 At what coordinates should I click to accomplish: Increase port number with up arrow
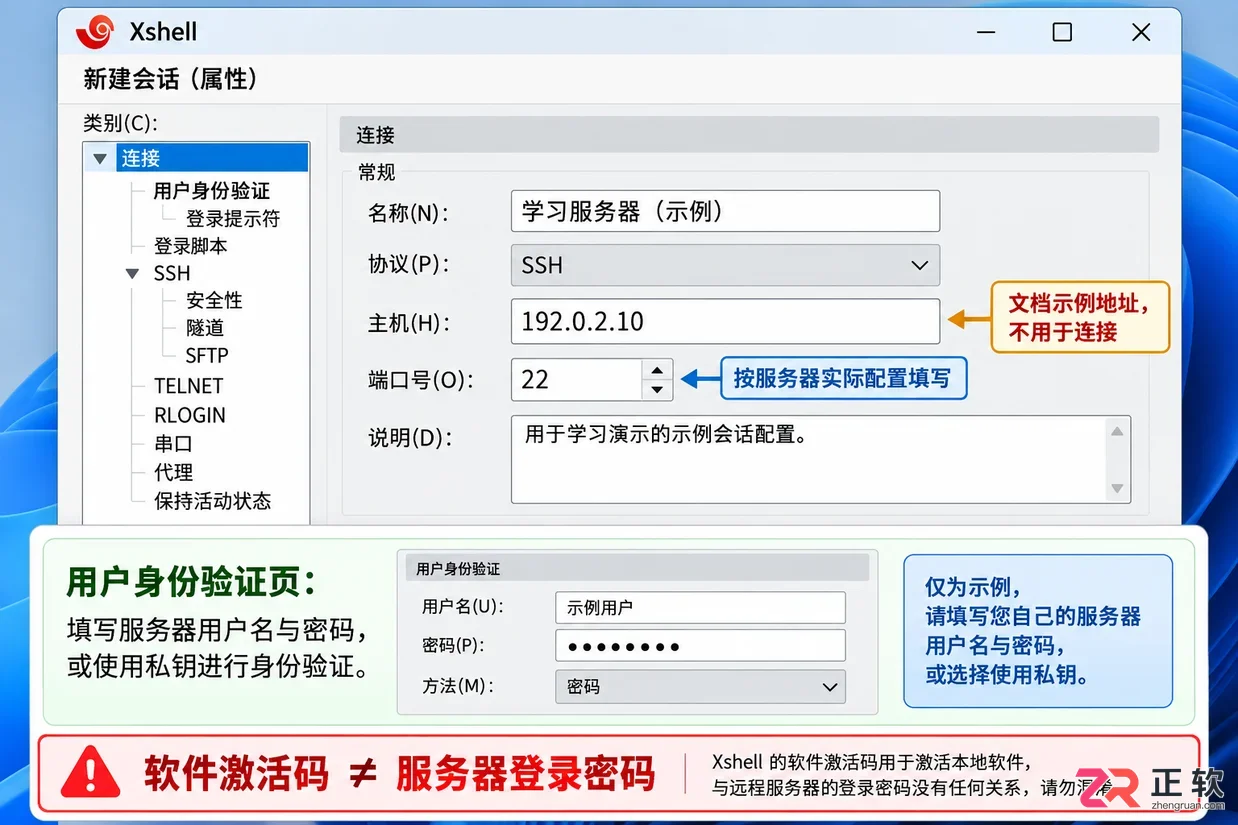(x=657, y=370)
